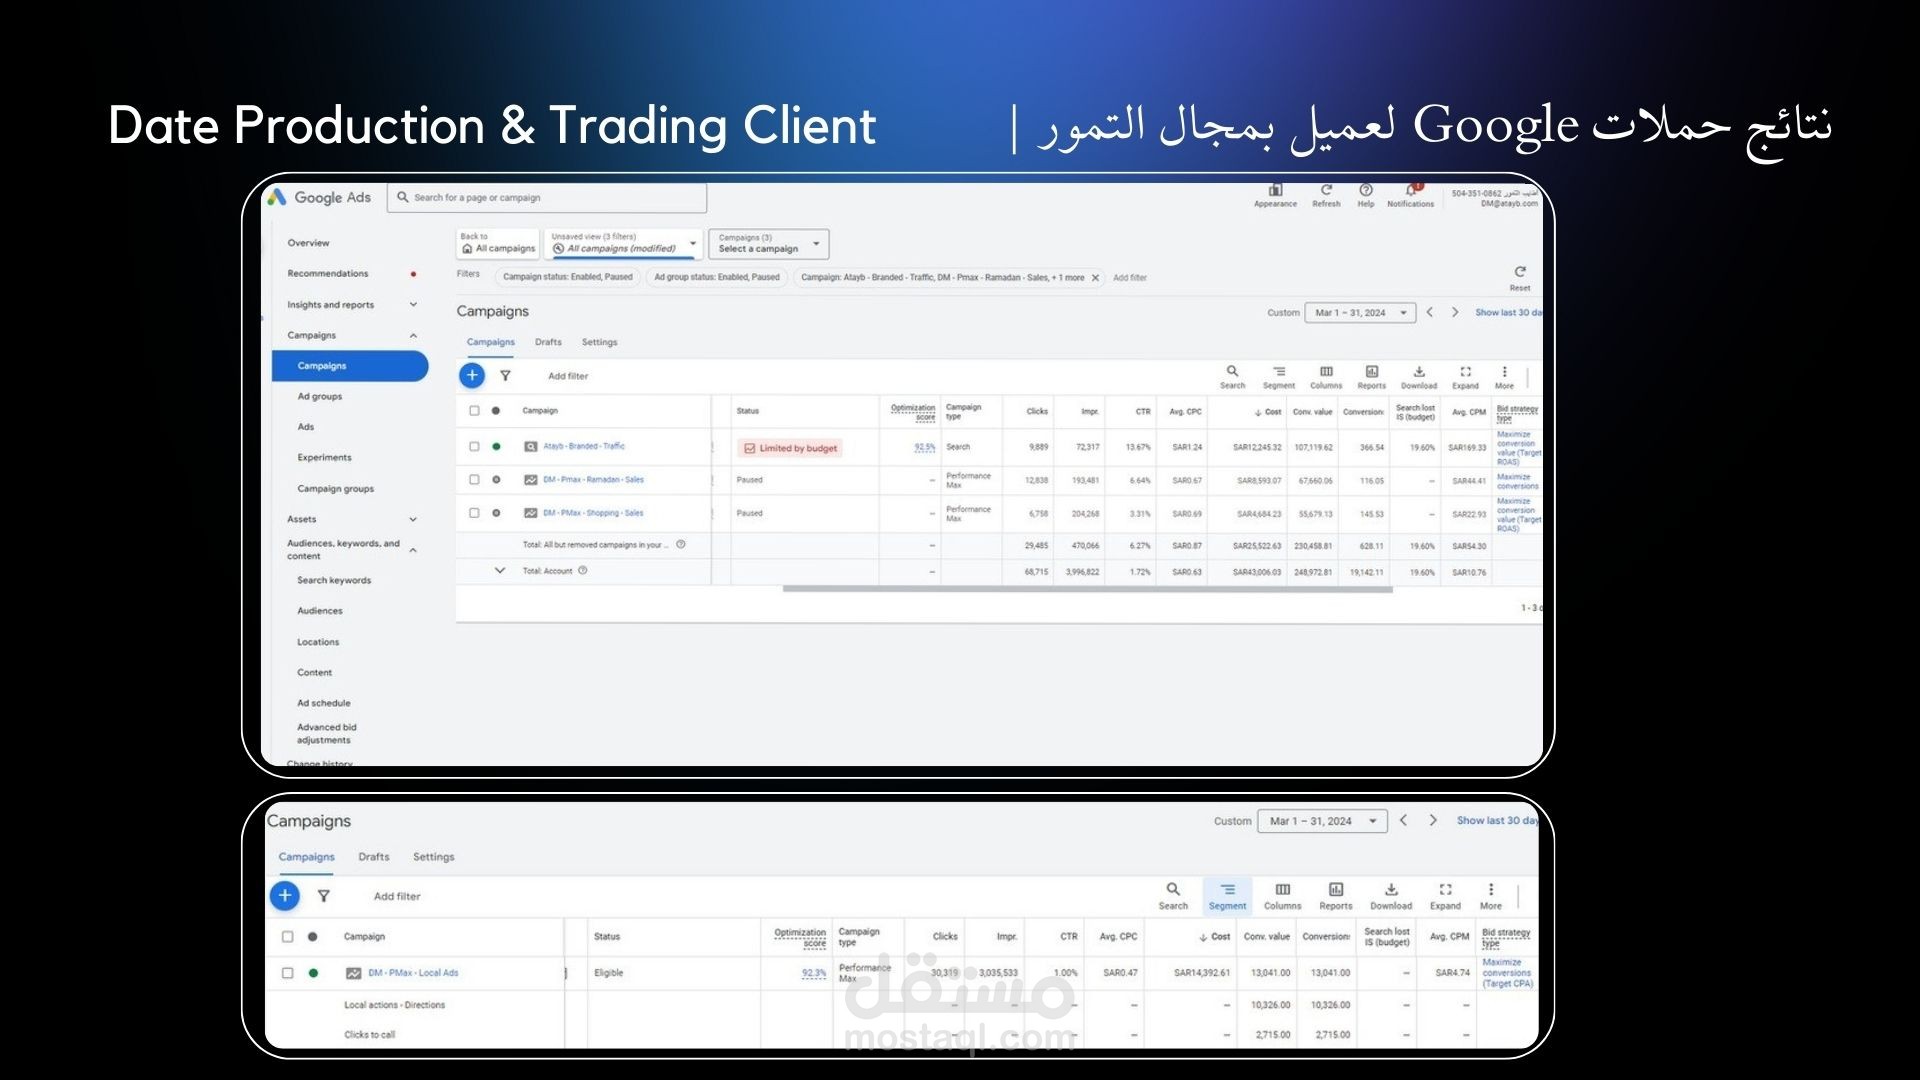
Task: Expand the Total: Account row chevron
Action: (x=500, y=571)
